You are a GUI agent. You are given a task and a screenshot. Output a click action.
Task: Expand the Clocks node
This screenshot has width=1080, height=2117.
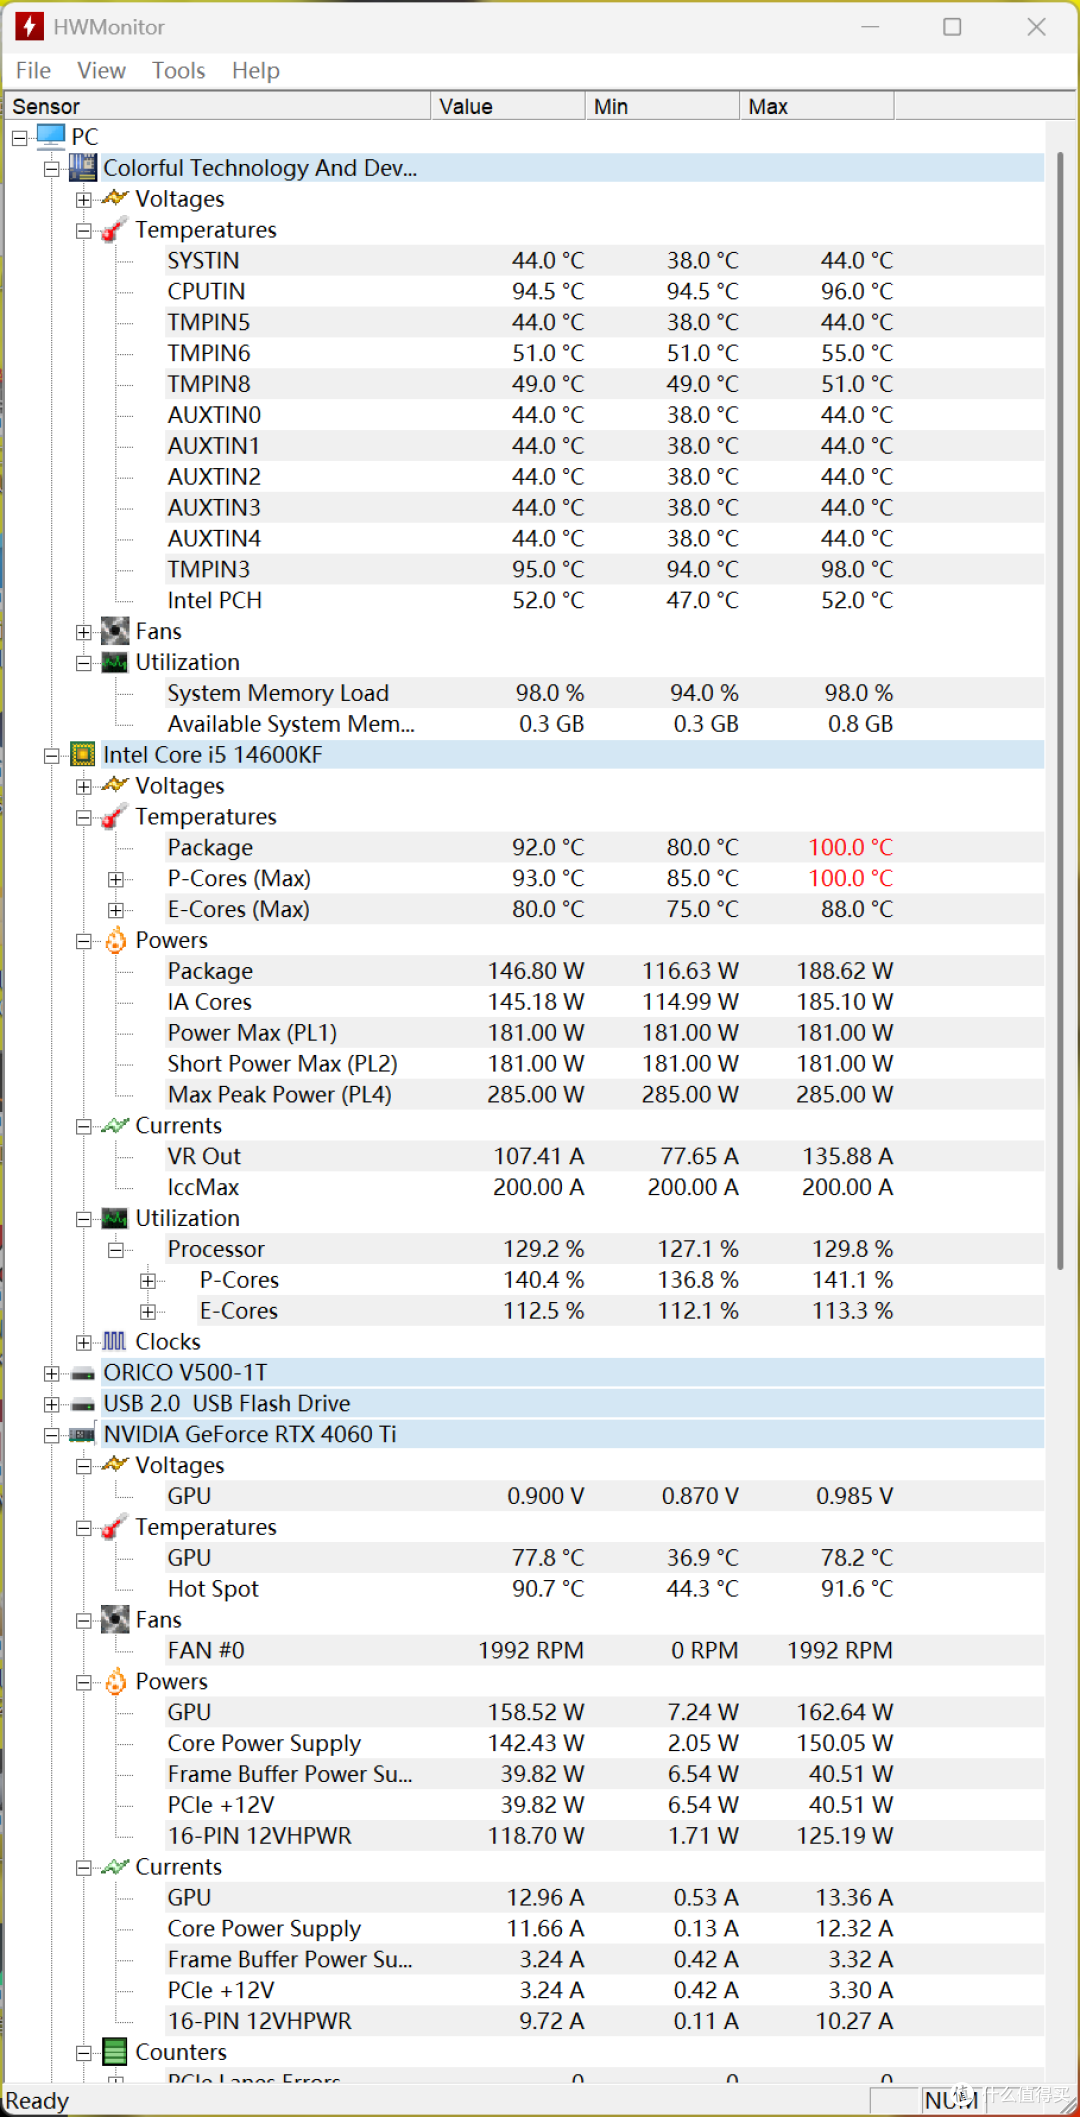83,1343
